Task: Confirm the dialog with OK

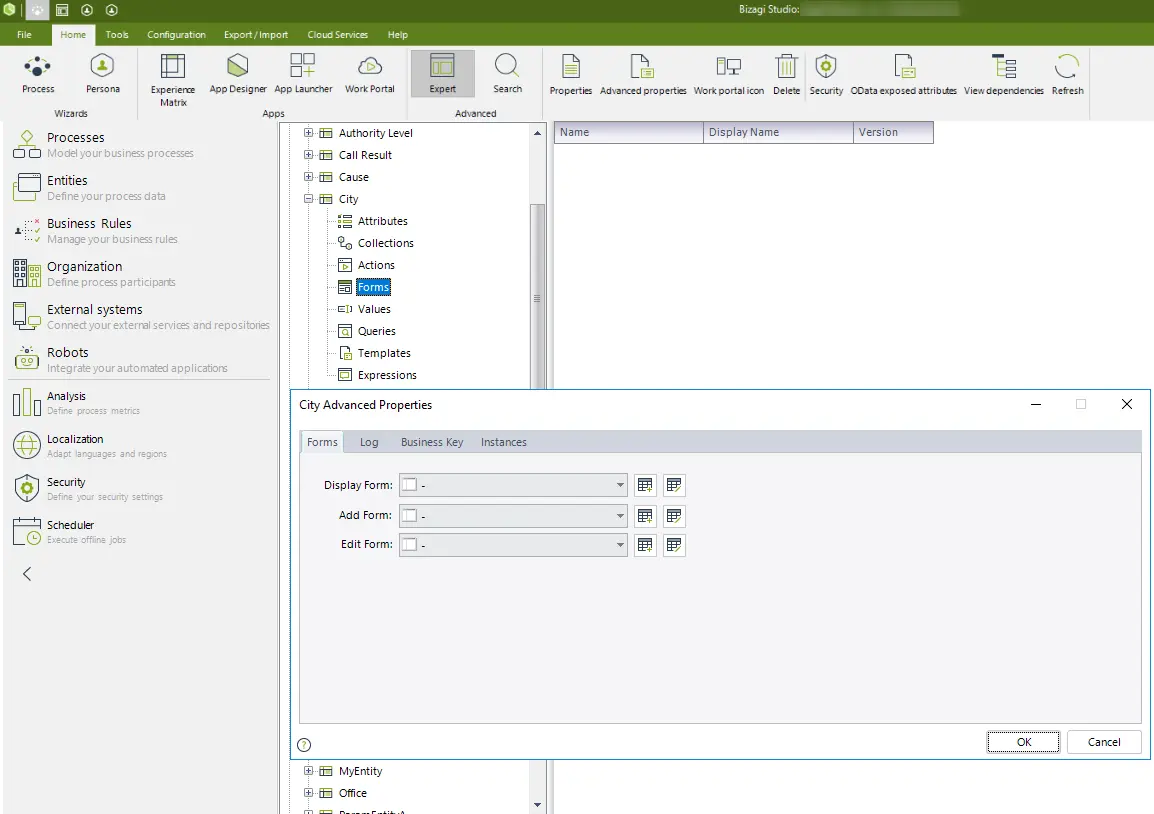Action: coord(1023,742)
